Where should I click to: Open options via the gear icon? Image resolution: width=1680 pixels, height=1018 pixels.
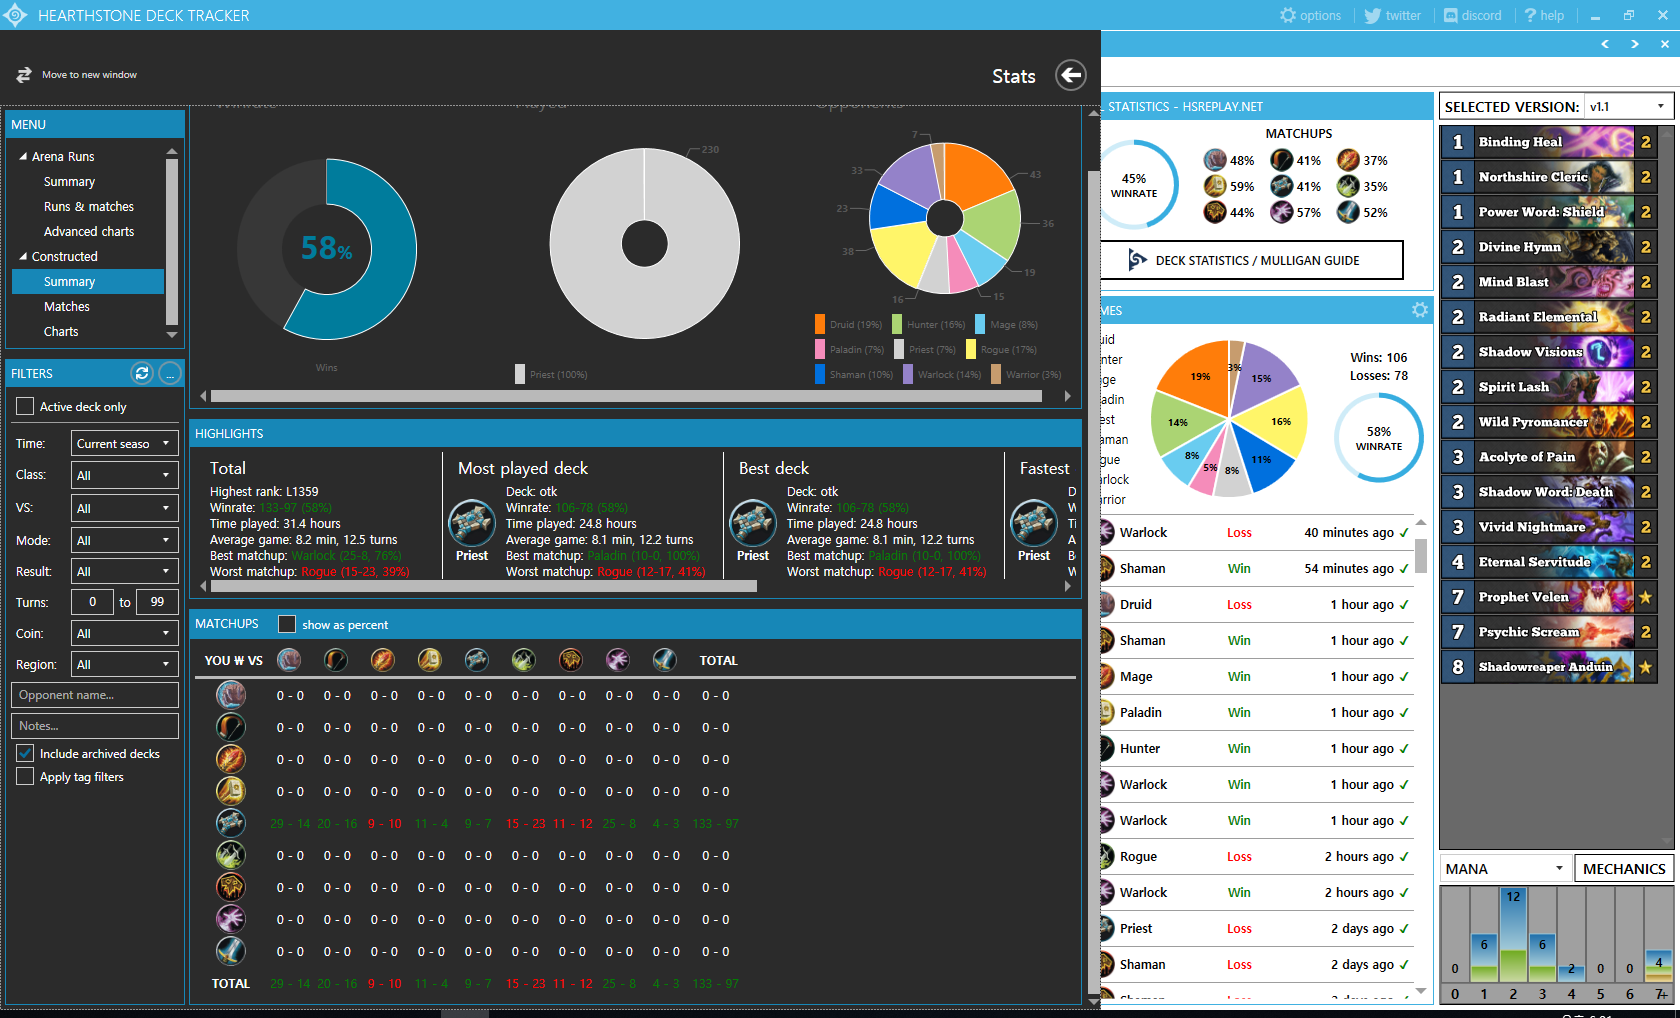[1288, 15]
